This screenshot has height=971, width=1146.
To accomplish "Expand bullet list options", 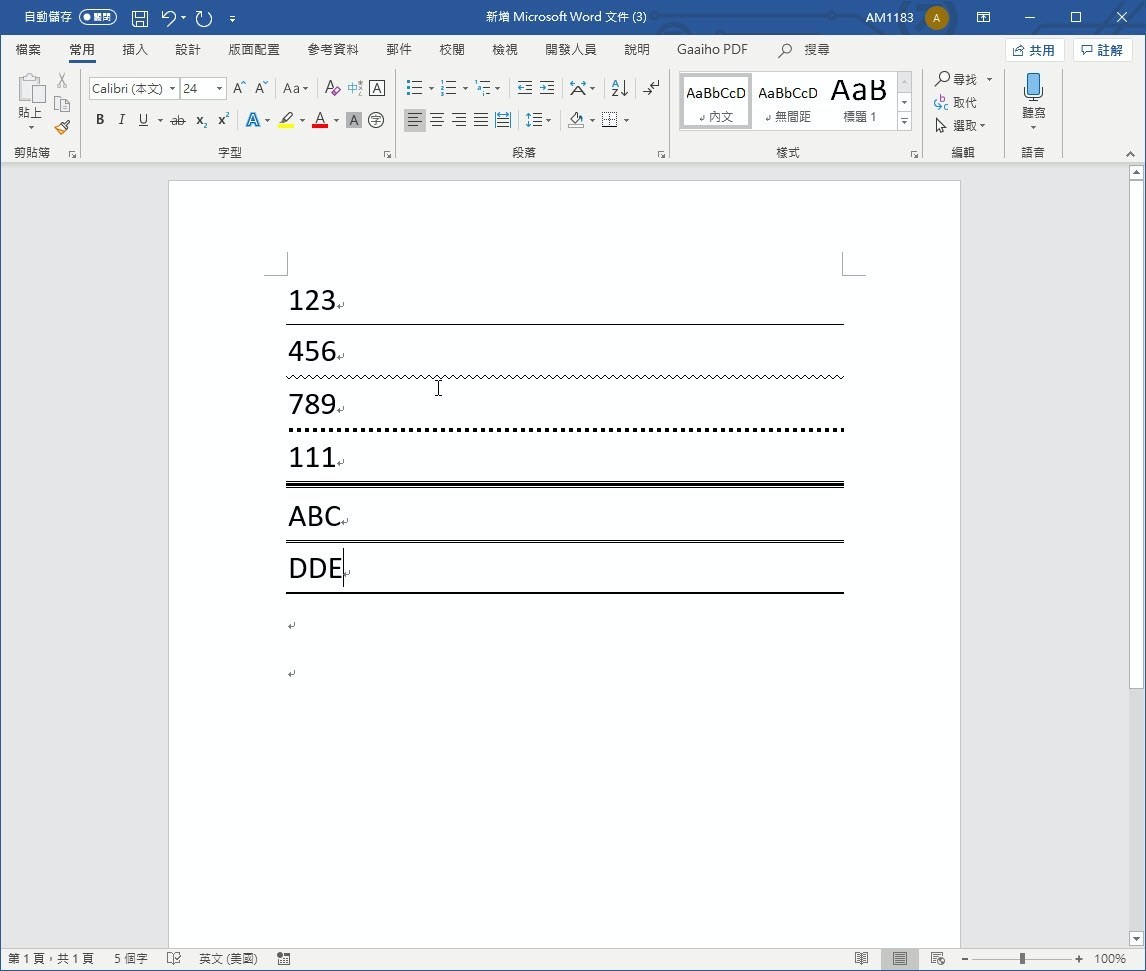I will click(x=431, y=88).
